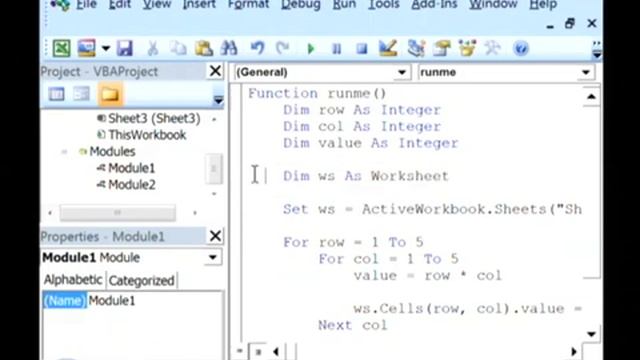Screen dimensions: 640x360
Task: Open the Format menu
Action: (248, 4)
